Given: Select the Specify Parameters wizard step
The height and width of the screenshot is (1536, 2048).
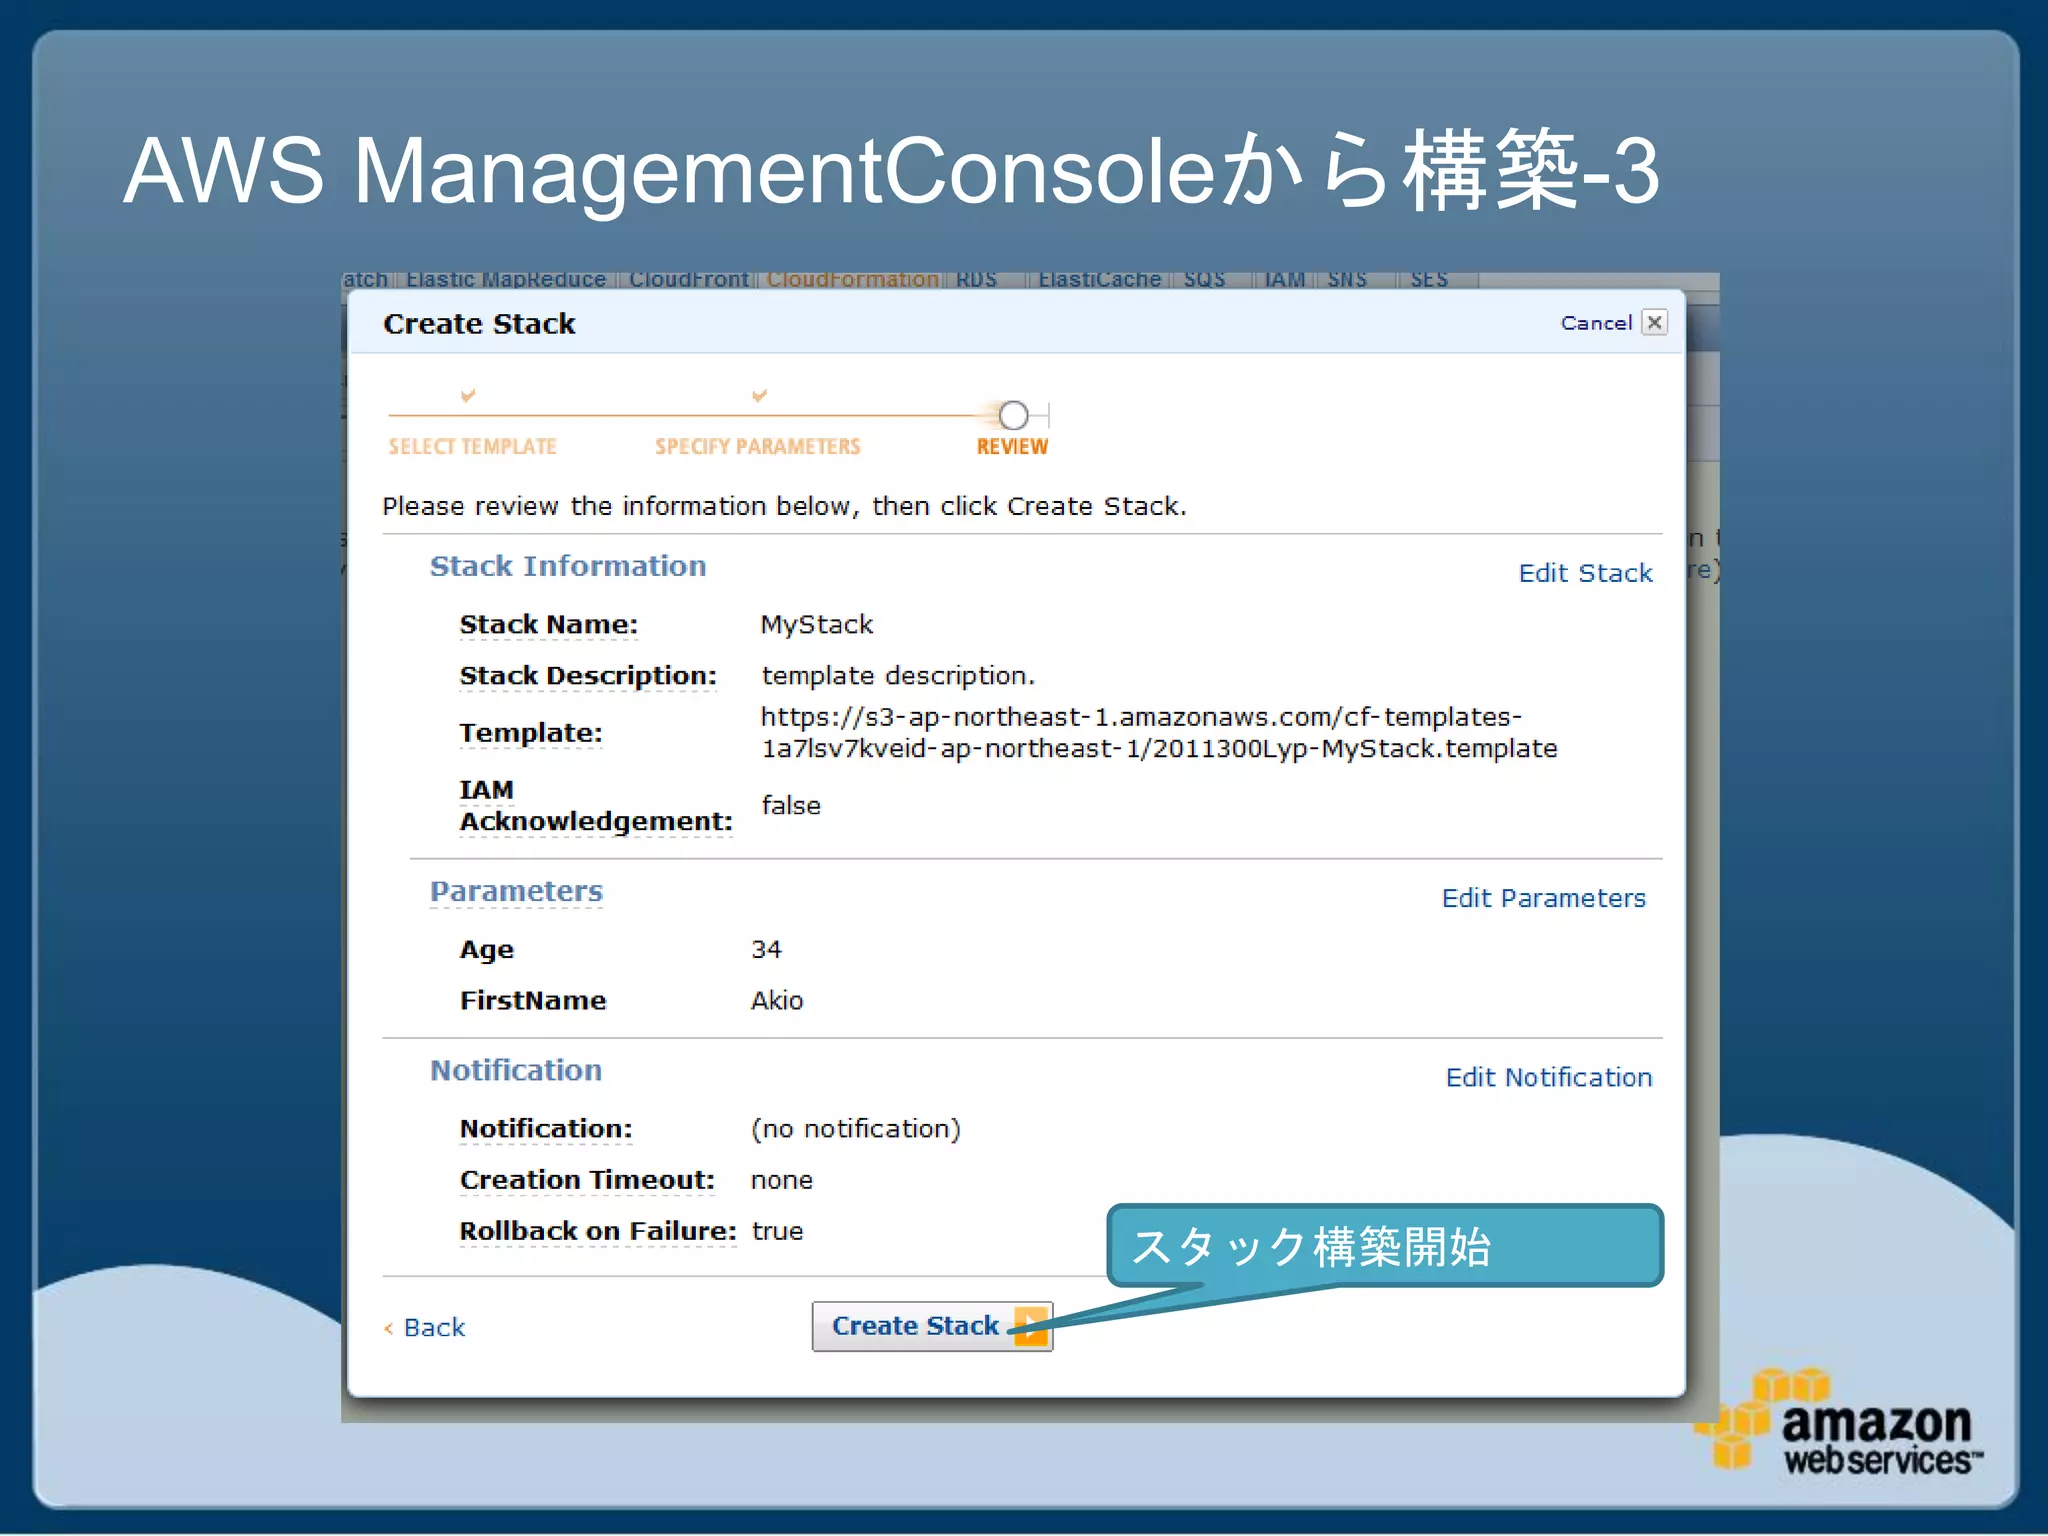Looking at the screenshot, I should (757, 446).
